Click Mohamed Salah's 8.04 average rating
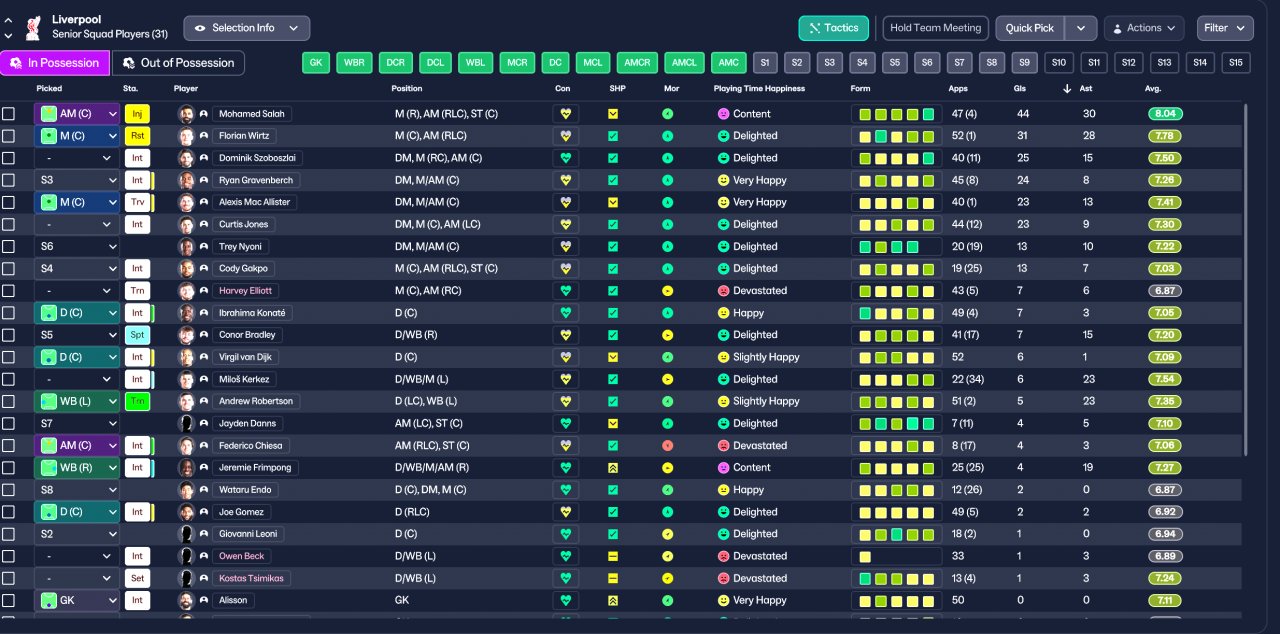The image size is (1280, 634). pos(1165,114)
